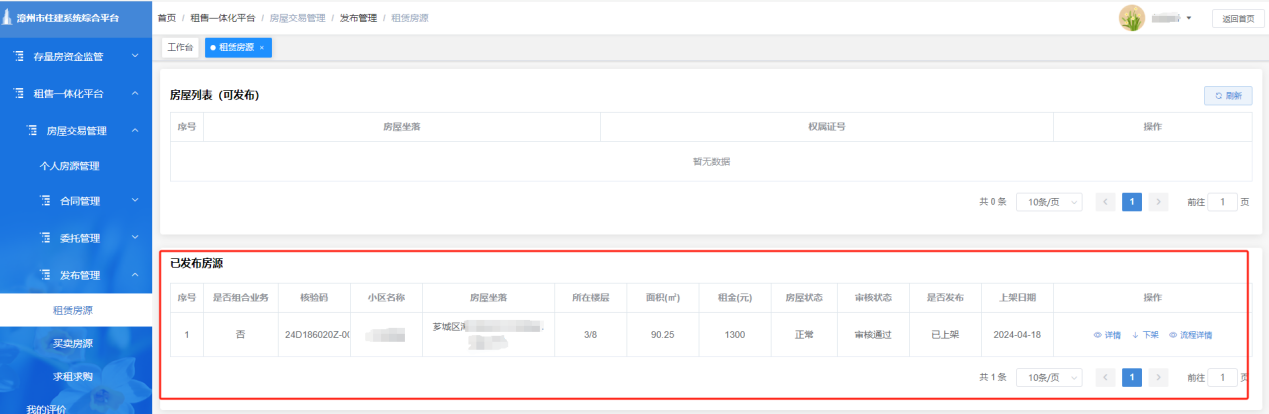Click 下架 to unlist the house

[x=1145, y=335]
